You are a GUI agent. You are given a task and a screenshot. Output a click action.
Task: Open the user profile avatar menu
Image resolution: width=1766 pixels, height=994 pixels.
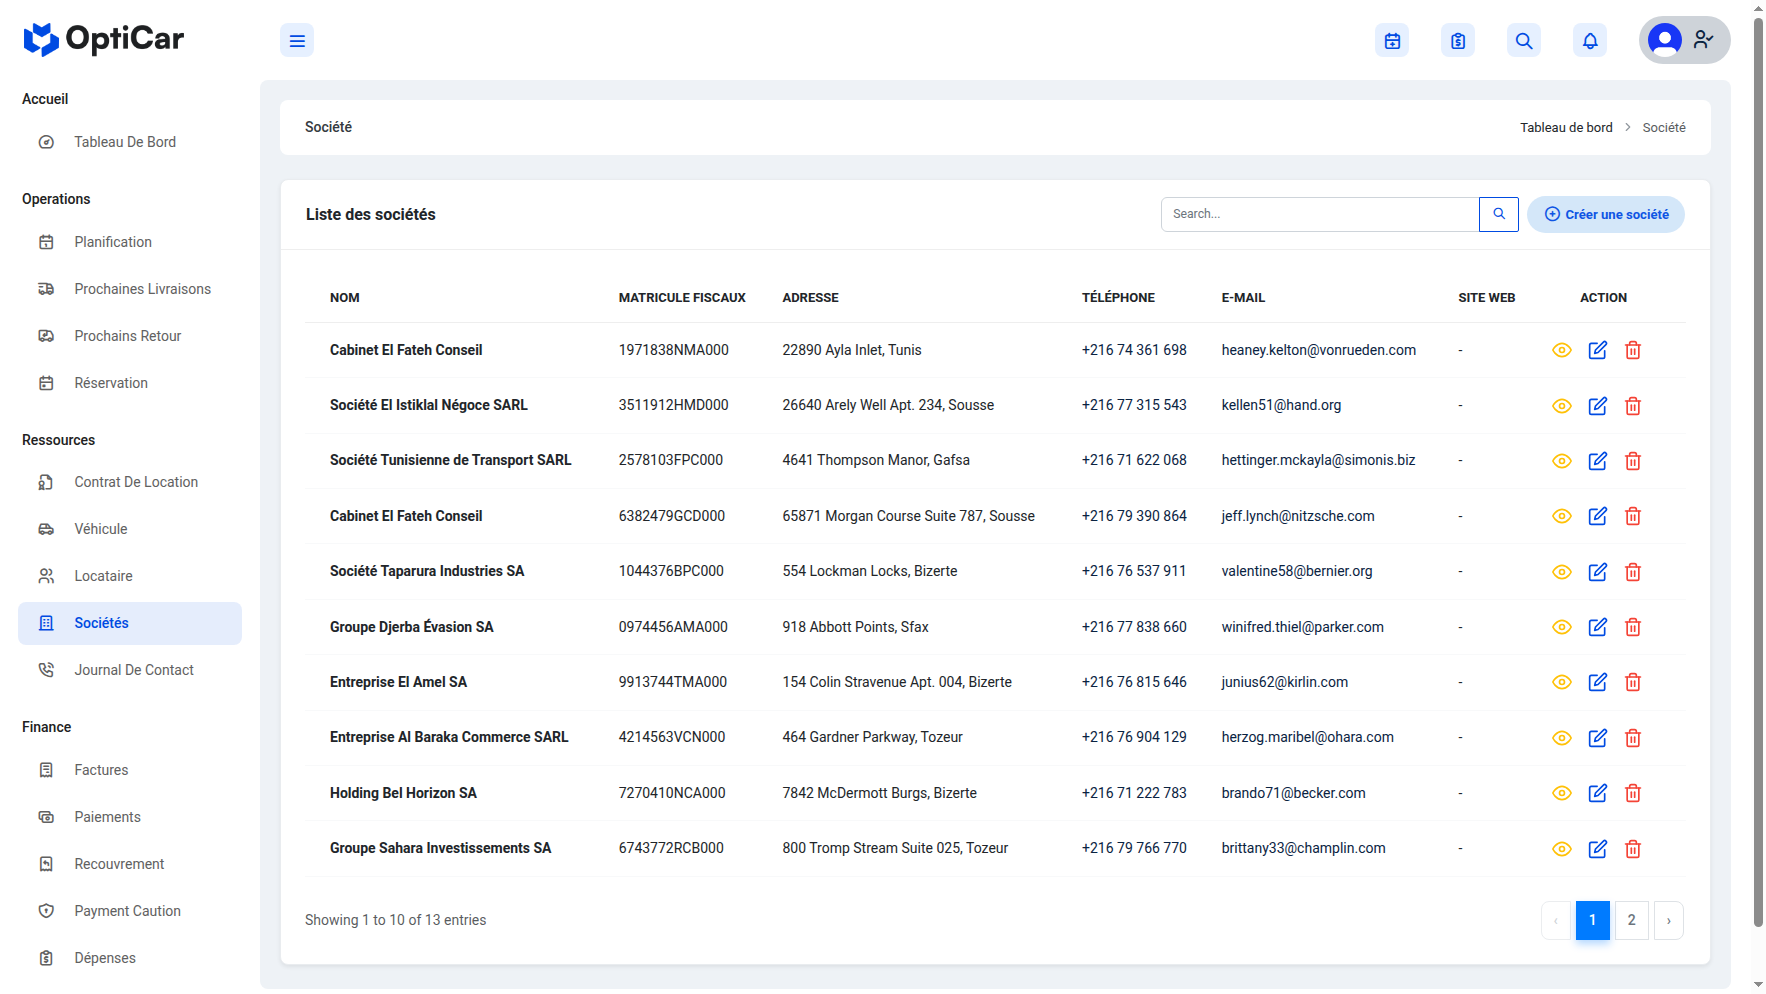tap(1684, 40)
